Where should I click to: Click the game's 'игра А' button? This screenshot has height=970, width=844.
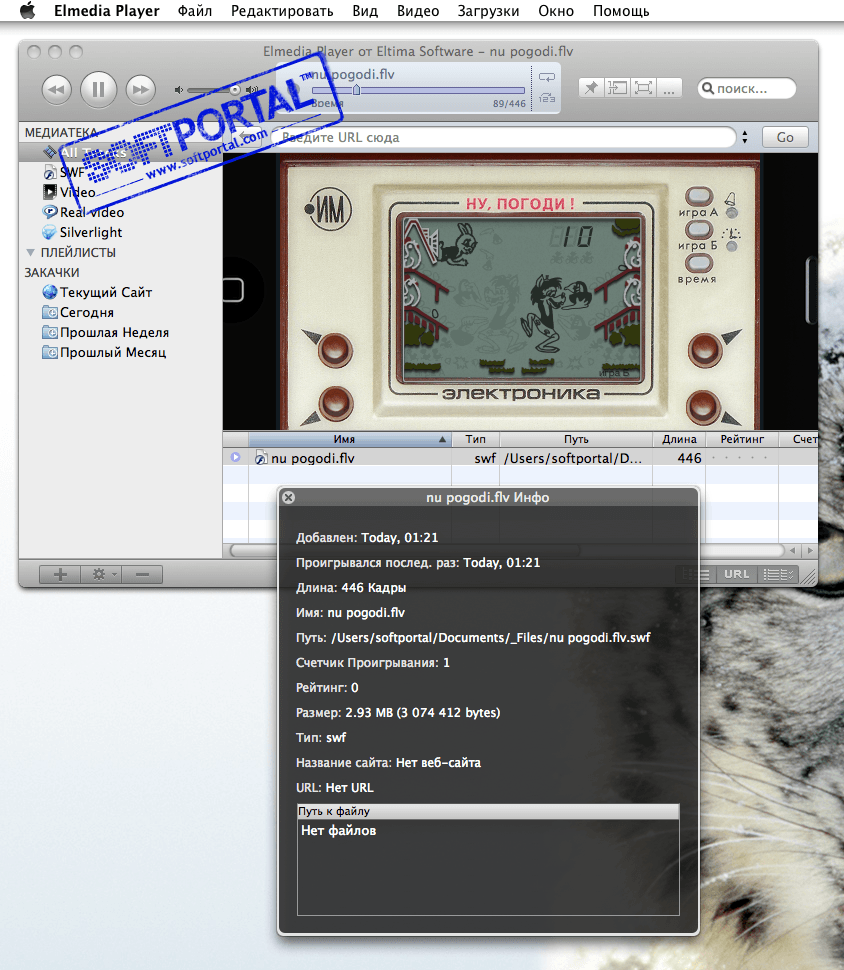point(699,196)
